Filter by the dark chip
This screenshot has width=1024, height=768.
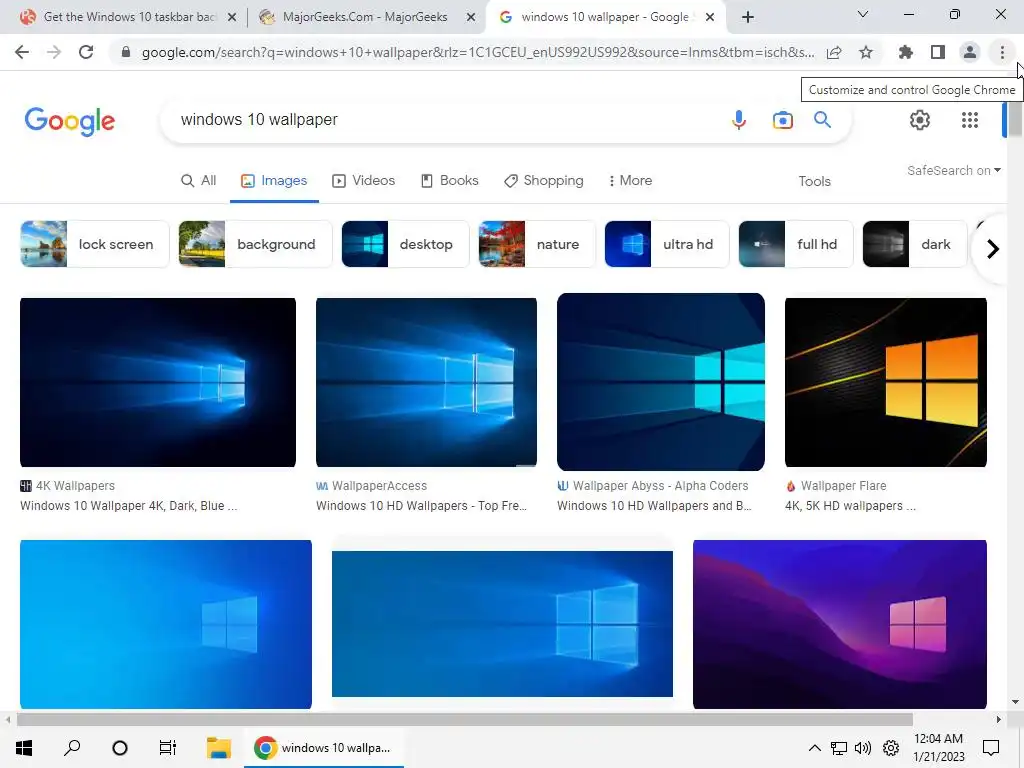pos(914,244)
